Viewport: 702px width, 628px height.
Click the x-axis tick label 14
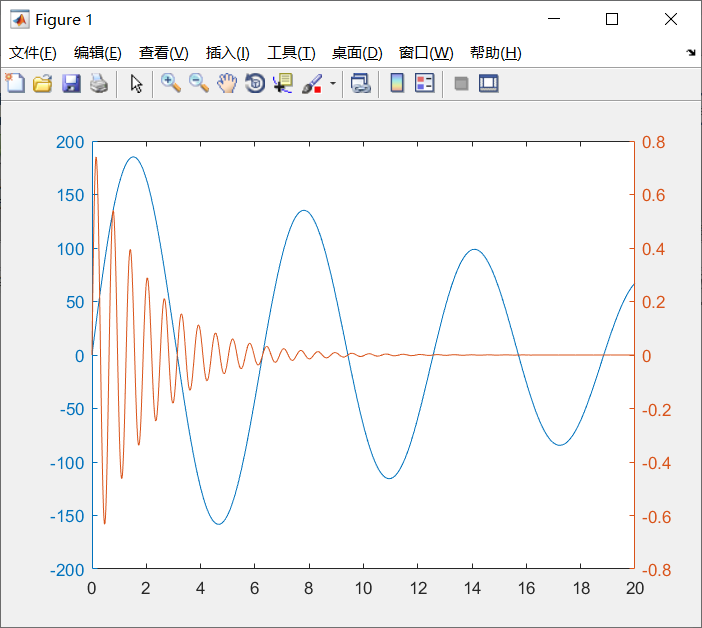pyautogui.click(x=472, y=588)
